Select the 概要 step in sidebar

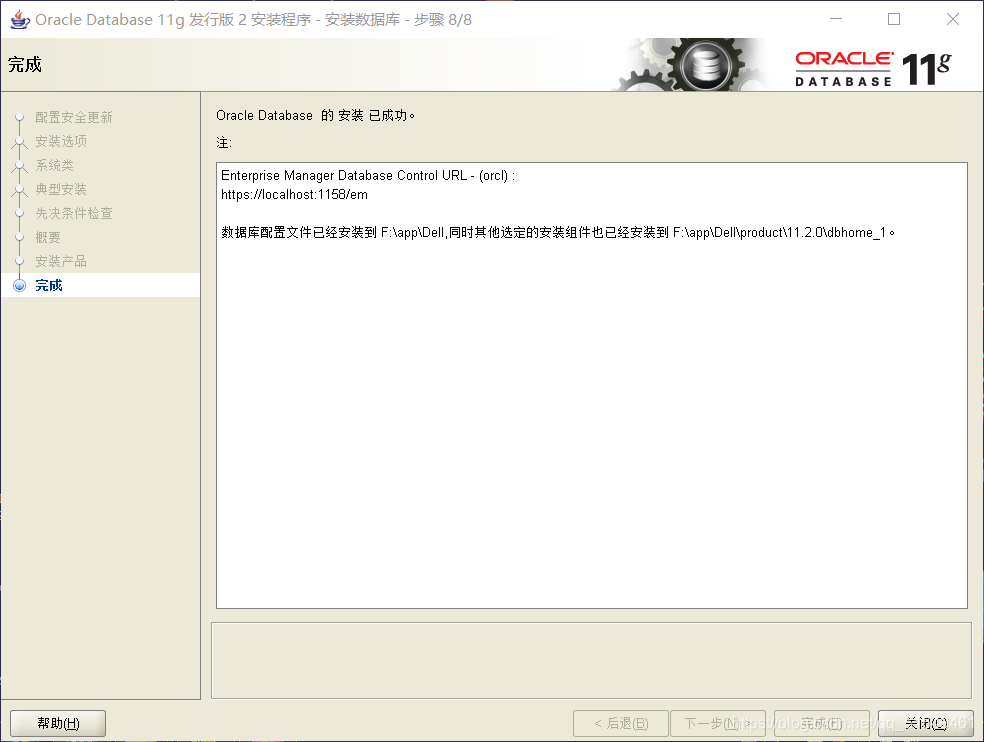click(x=48, y=237)
